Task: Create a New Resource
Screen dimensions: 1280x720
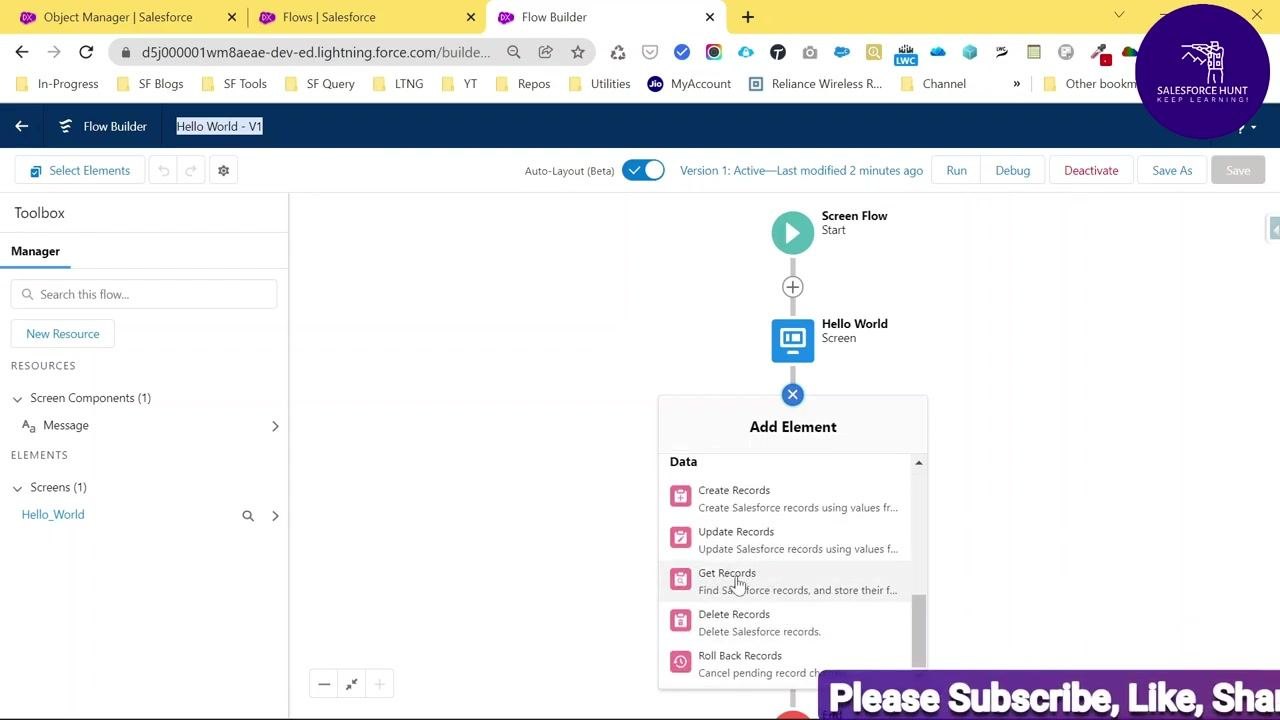Action: coord(63,334)
